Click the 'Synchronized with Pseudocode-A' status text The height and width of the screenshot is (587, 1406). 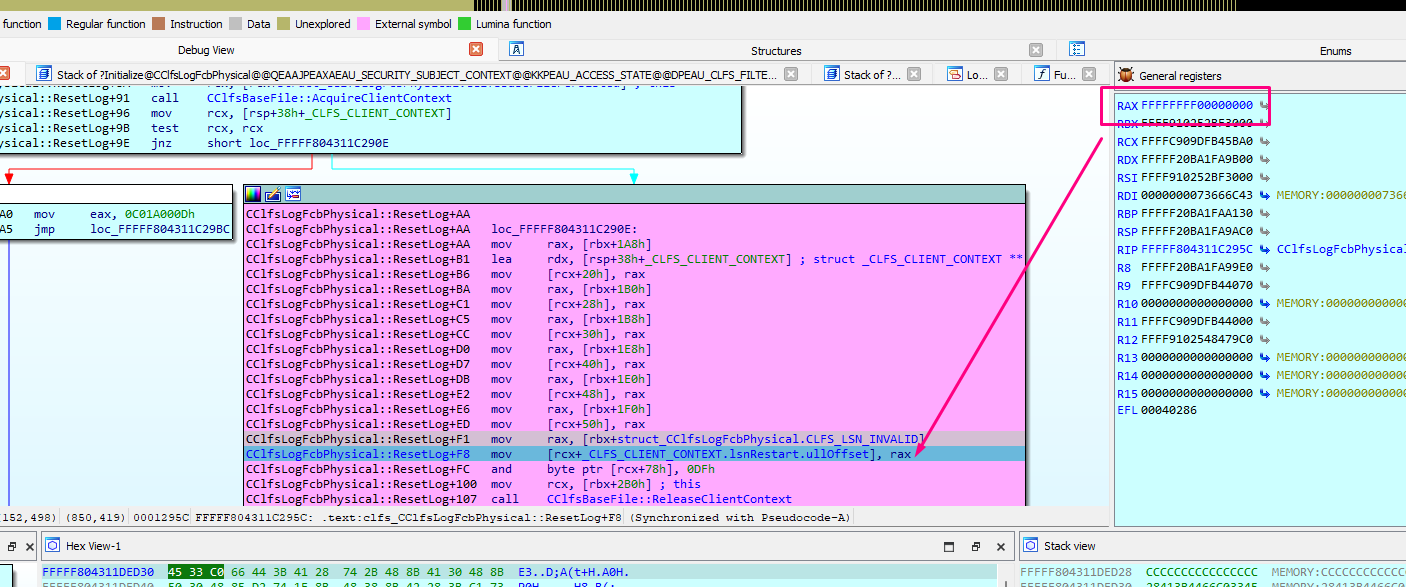(738, 518)
